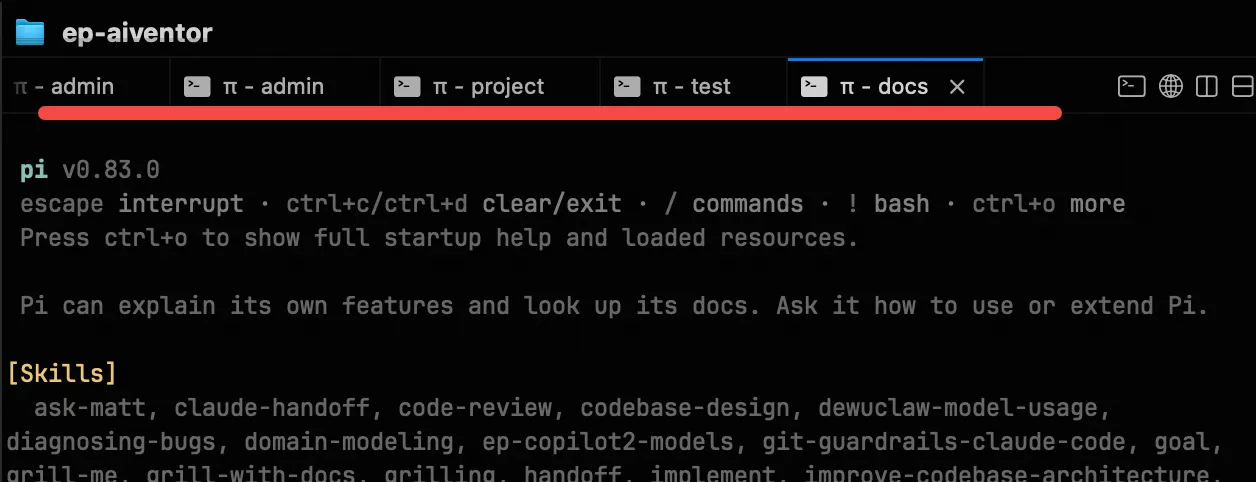
Task: Click the terminal icon on π - test tab
Action: click(x=627, y=87)
